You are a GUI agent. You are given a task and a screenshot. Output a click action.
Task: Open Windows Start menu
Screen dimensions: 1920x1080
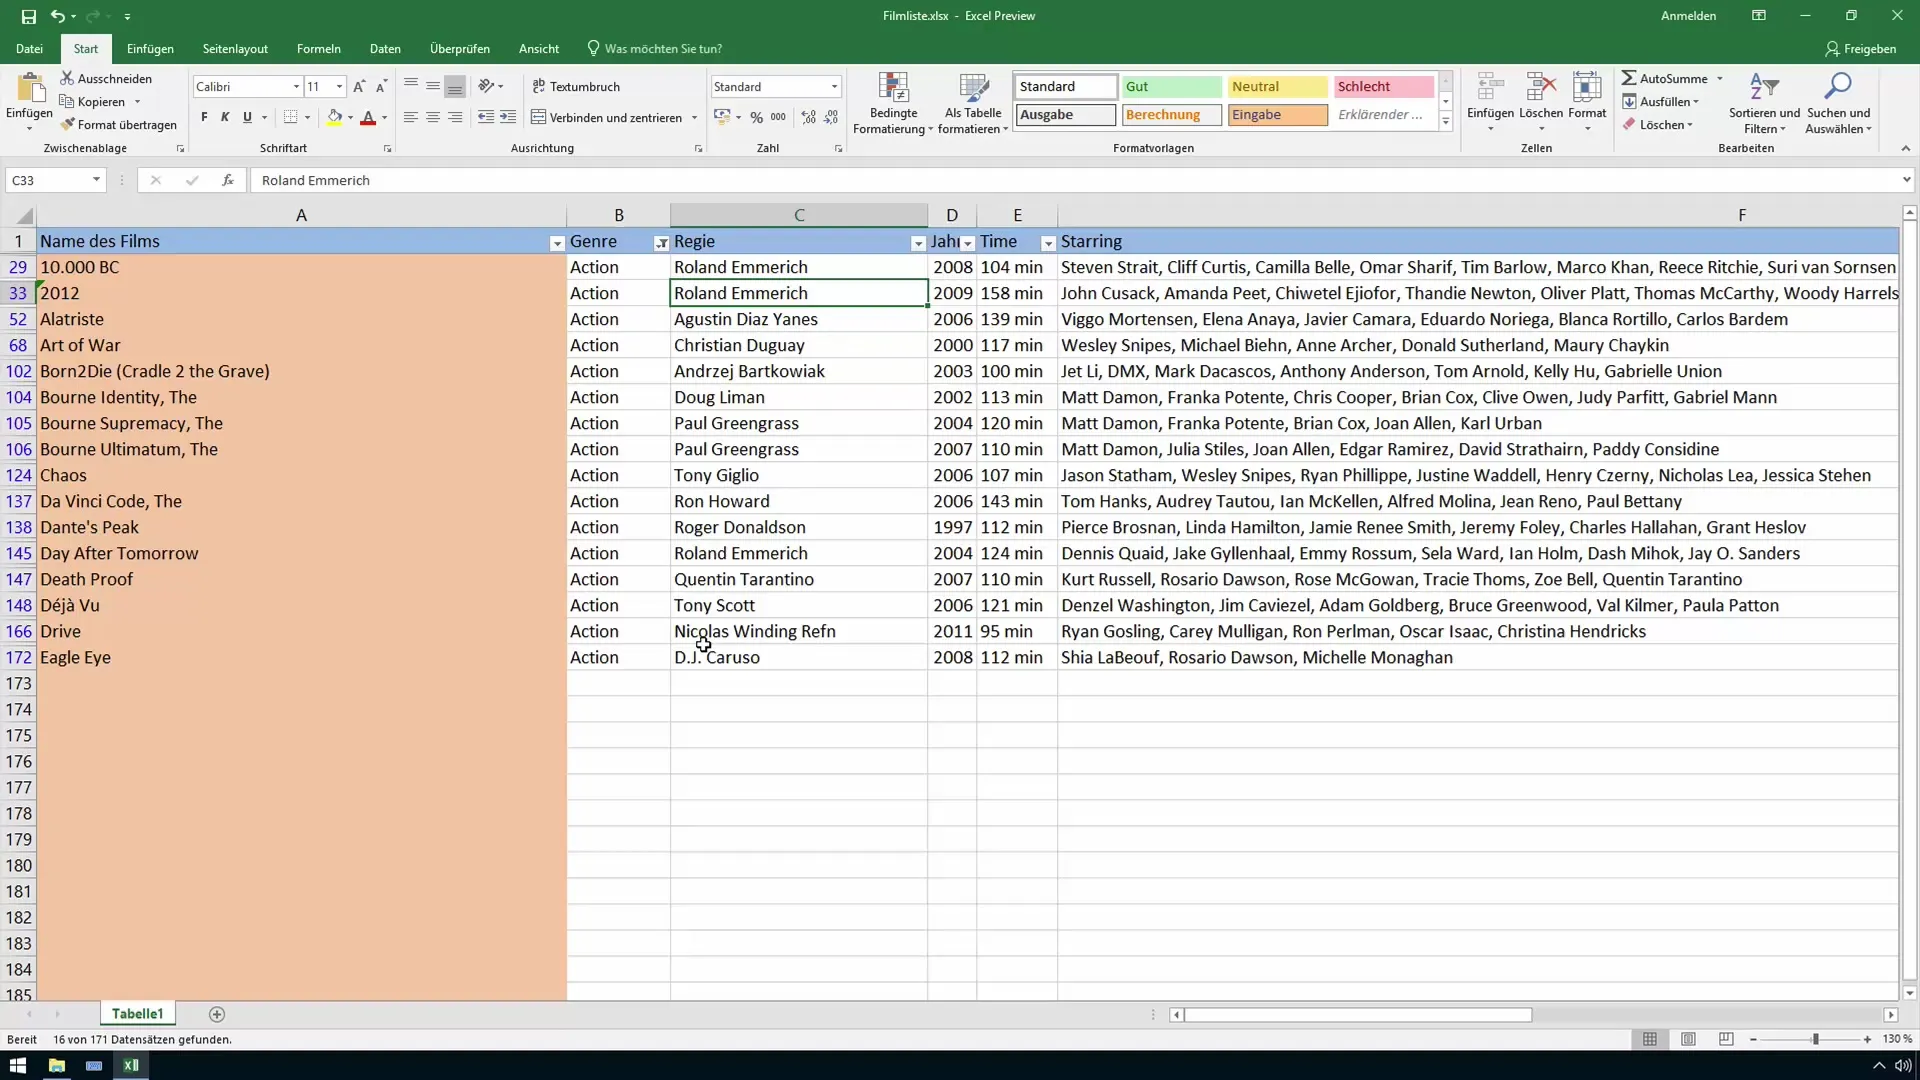pyautogui.click(x=17, y=1065)
